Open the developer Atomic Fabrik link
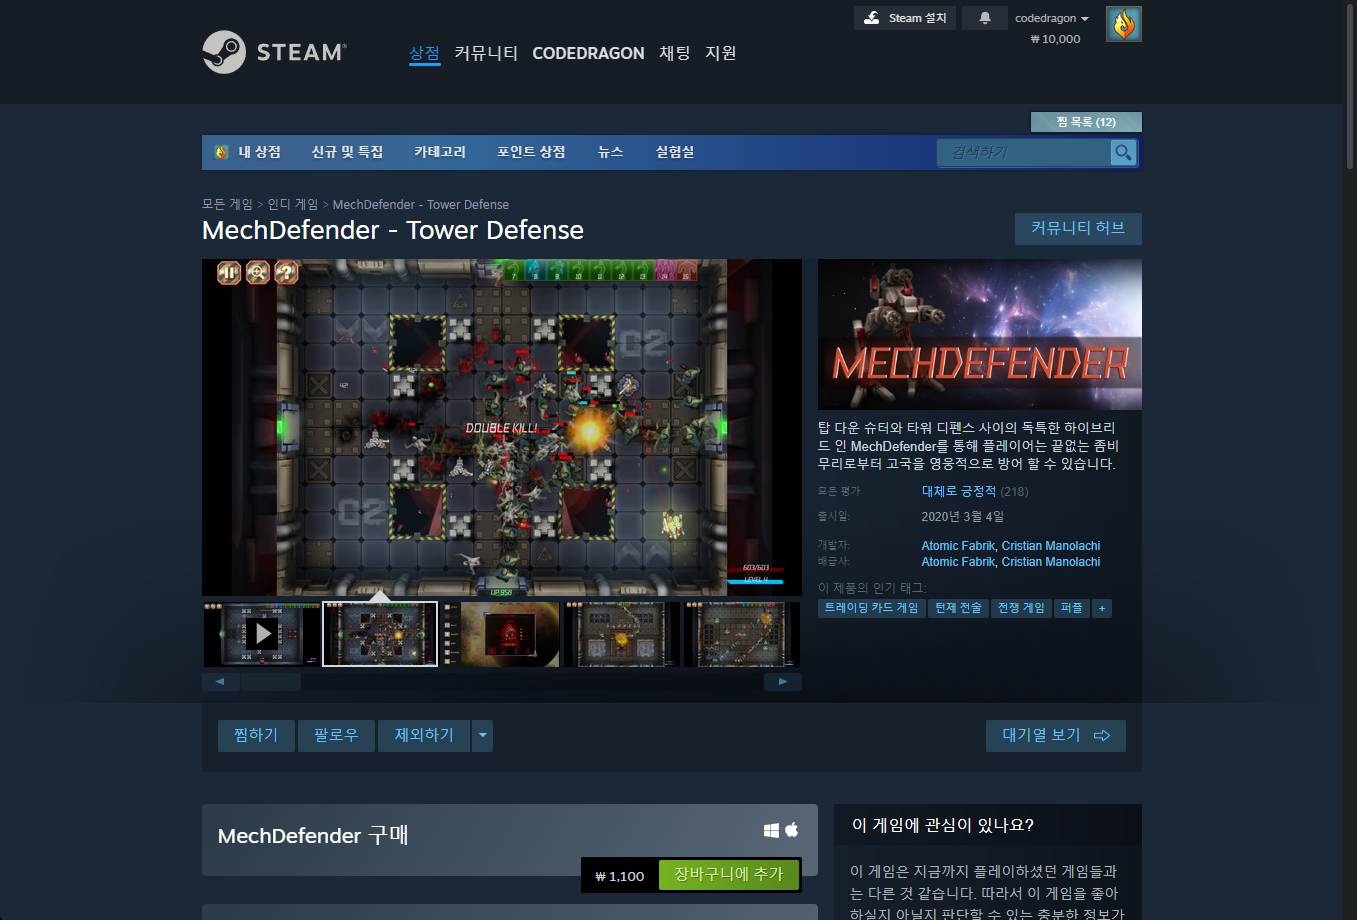This screenshot has width=1357, height=920. (958, 546)
